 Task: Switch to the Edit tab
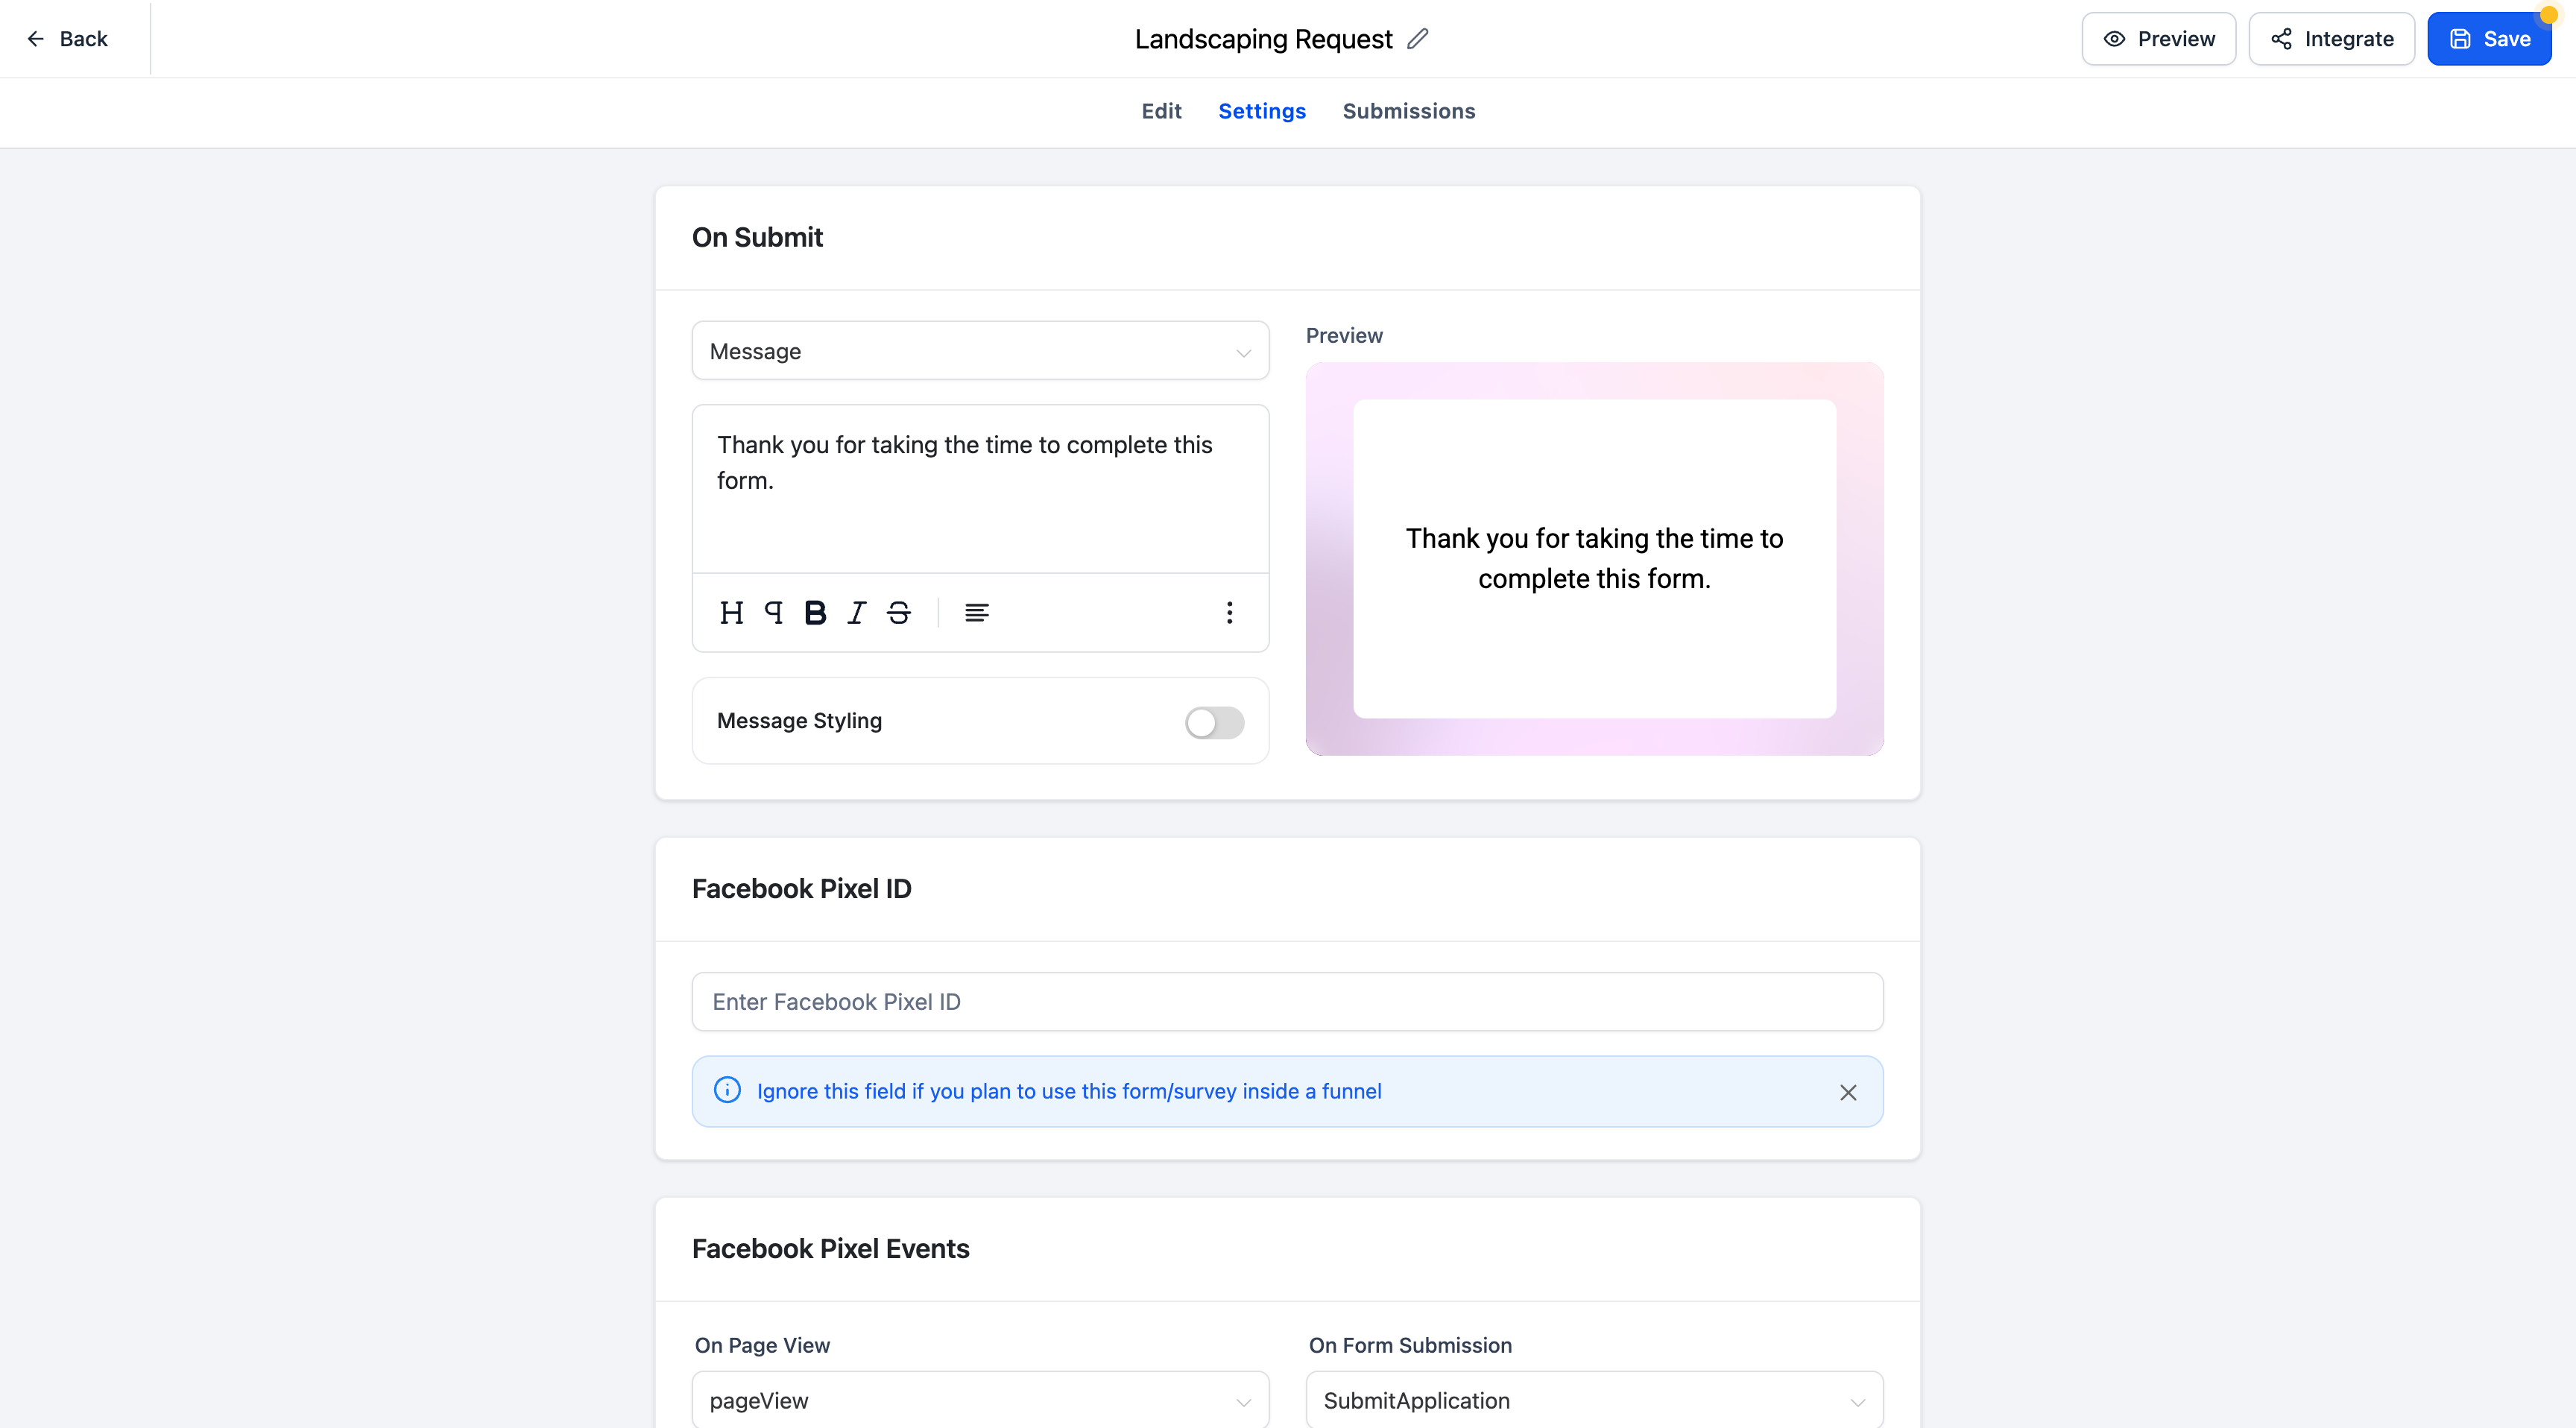pos(1161,111)
